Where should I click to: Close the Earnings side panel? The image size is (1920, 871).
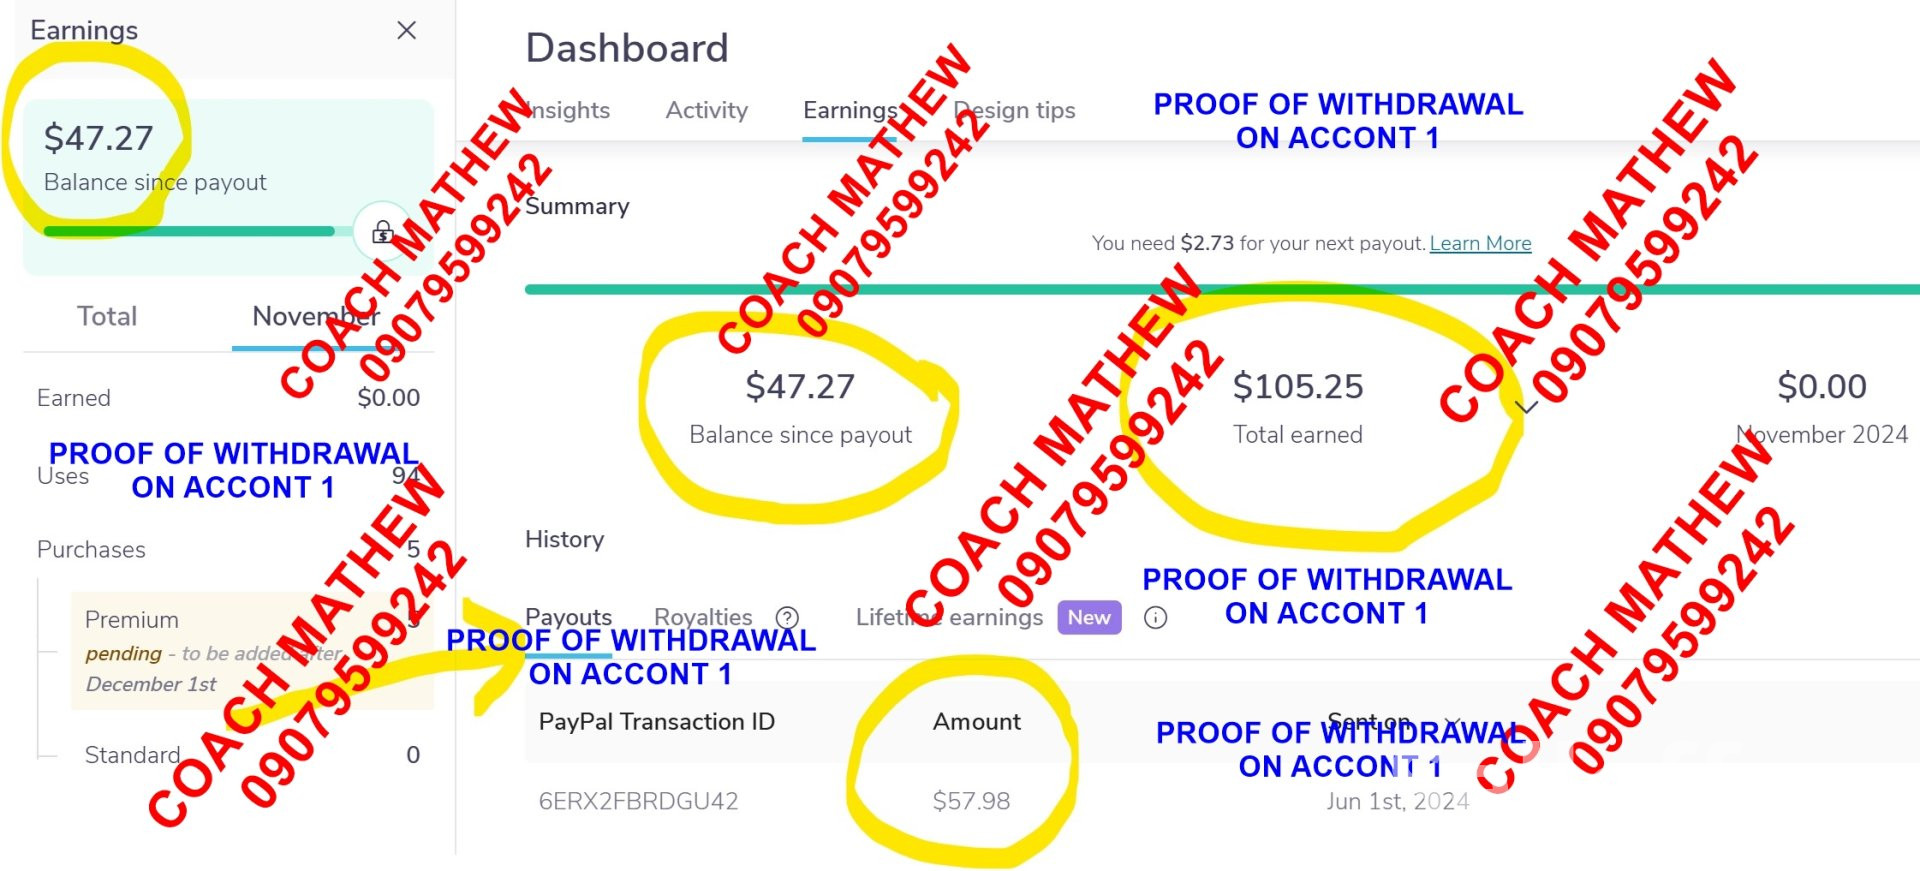click(x=406, y=30)
